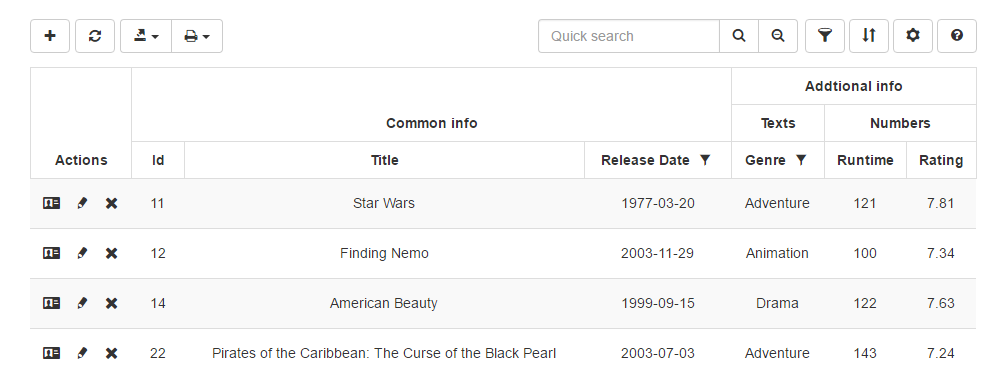The height and width of the screenshot is (377, 1005).
Task: Open table settings gear button
Action: [913, 36]
